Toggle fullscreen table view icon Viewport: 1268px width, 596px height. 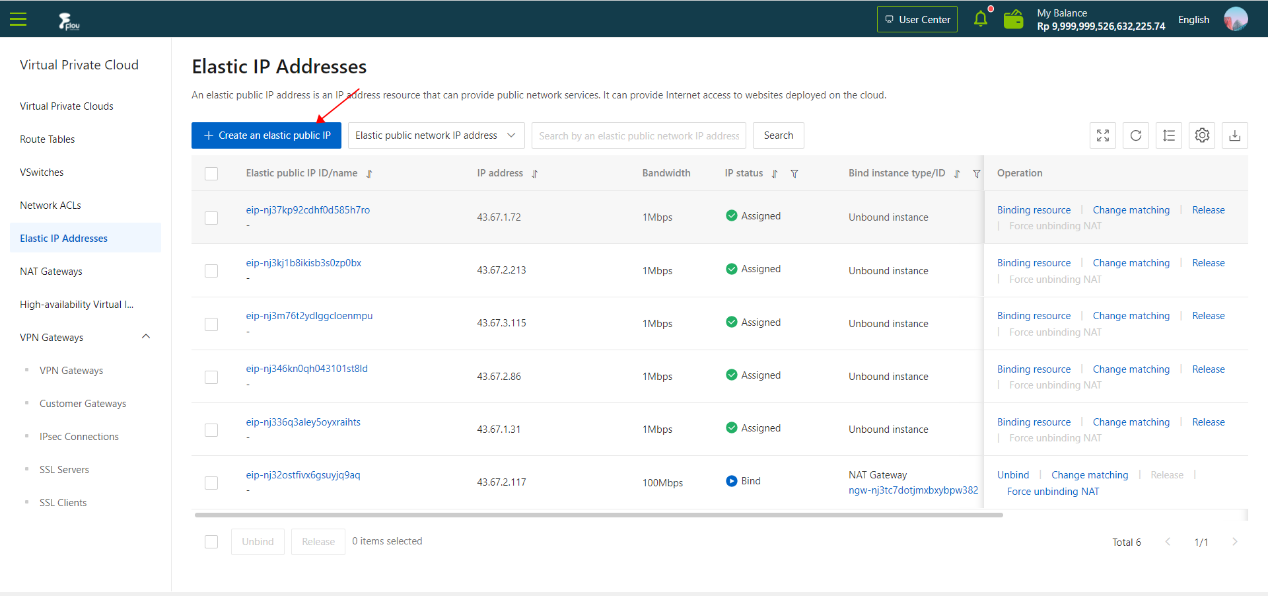1102,136
